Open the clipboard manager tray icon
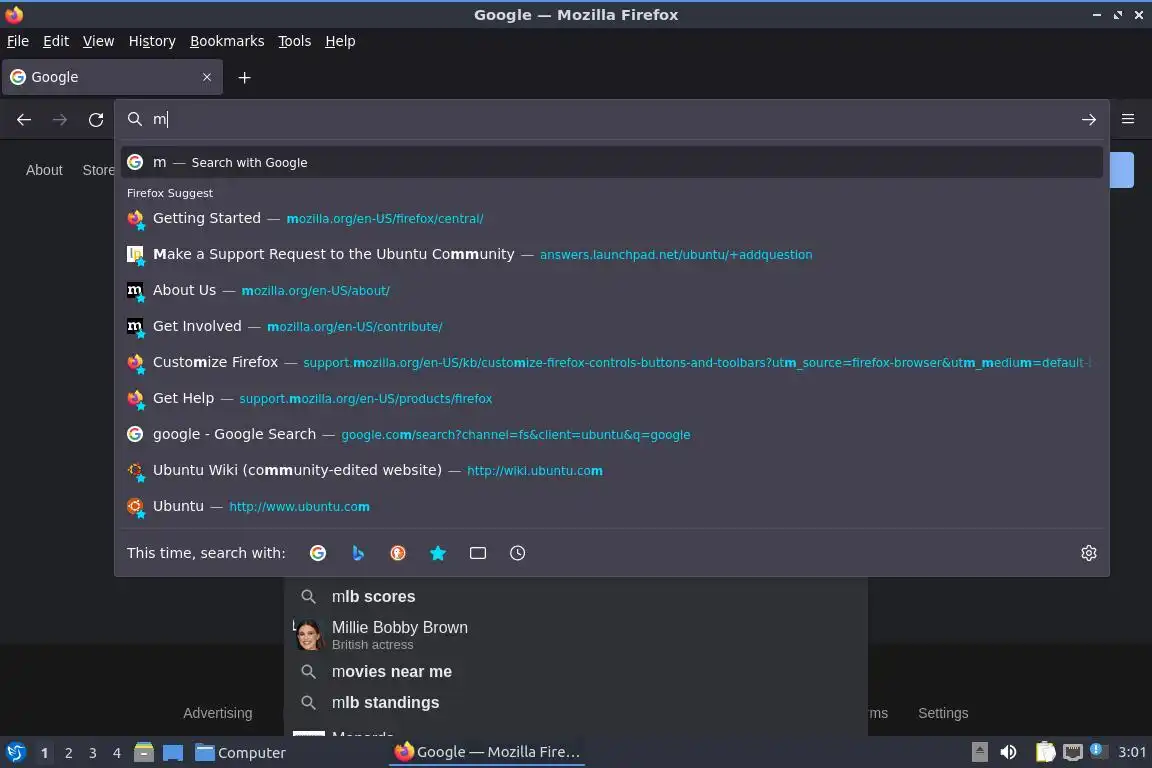The image size is (1152, 768). (x=1045, y=752)
